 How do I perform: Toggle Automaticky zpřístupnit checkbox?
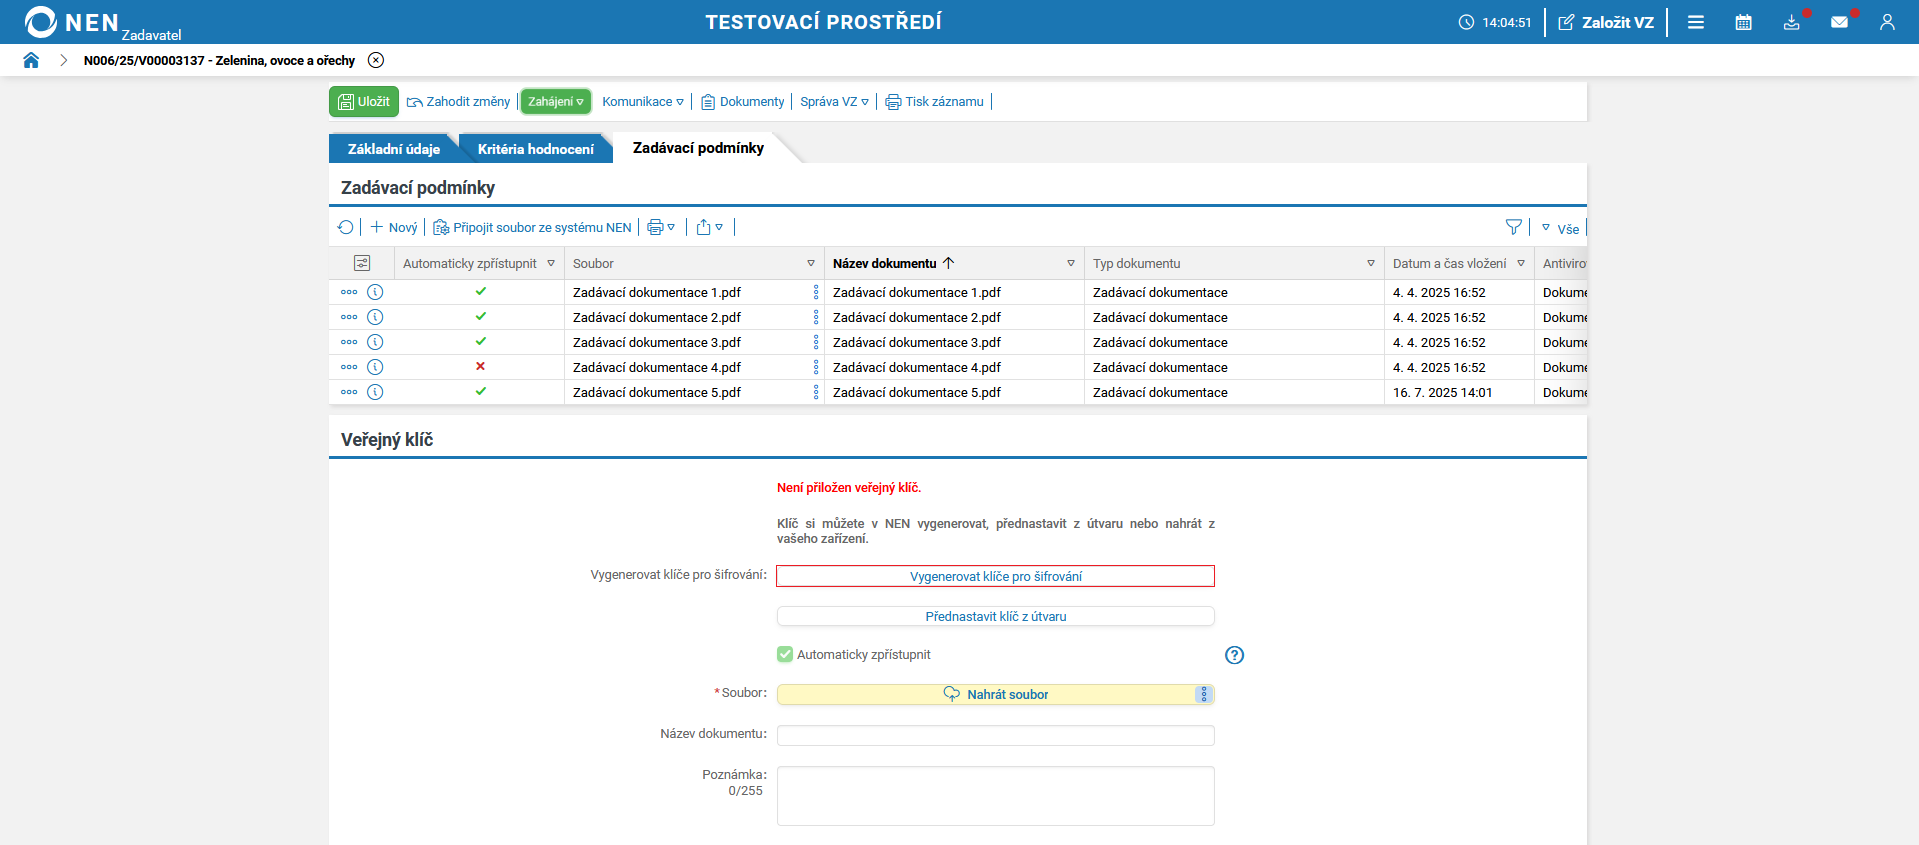785,654
